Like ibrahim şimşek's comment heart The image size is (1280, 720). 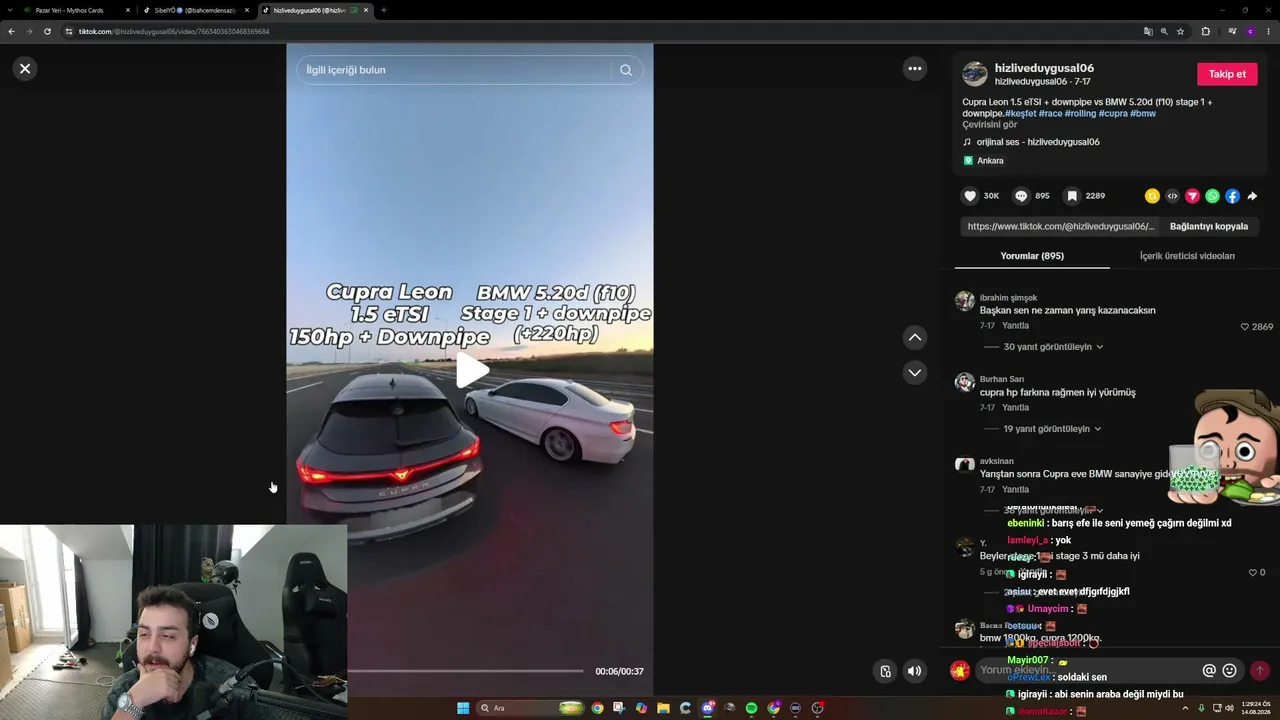(x=1245, y=327)
